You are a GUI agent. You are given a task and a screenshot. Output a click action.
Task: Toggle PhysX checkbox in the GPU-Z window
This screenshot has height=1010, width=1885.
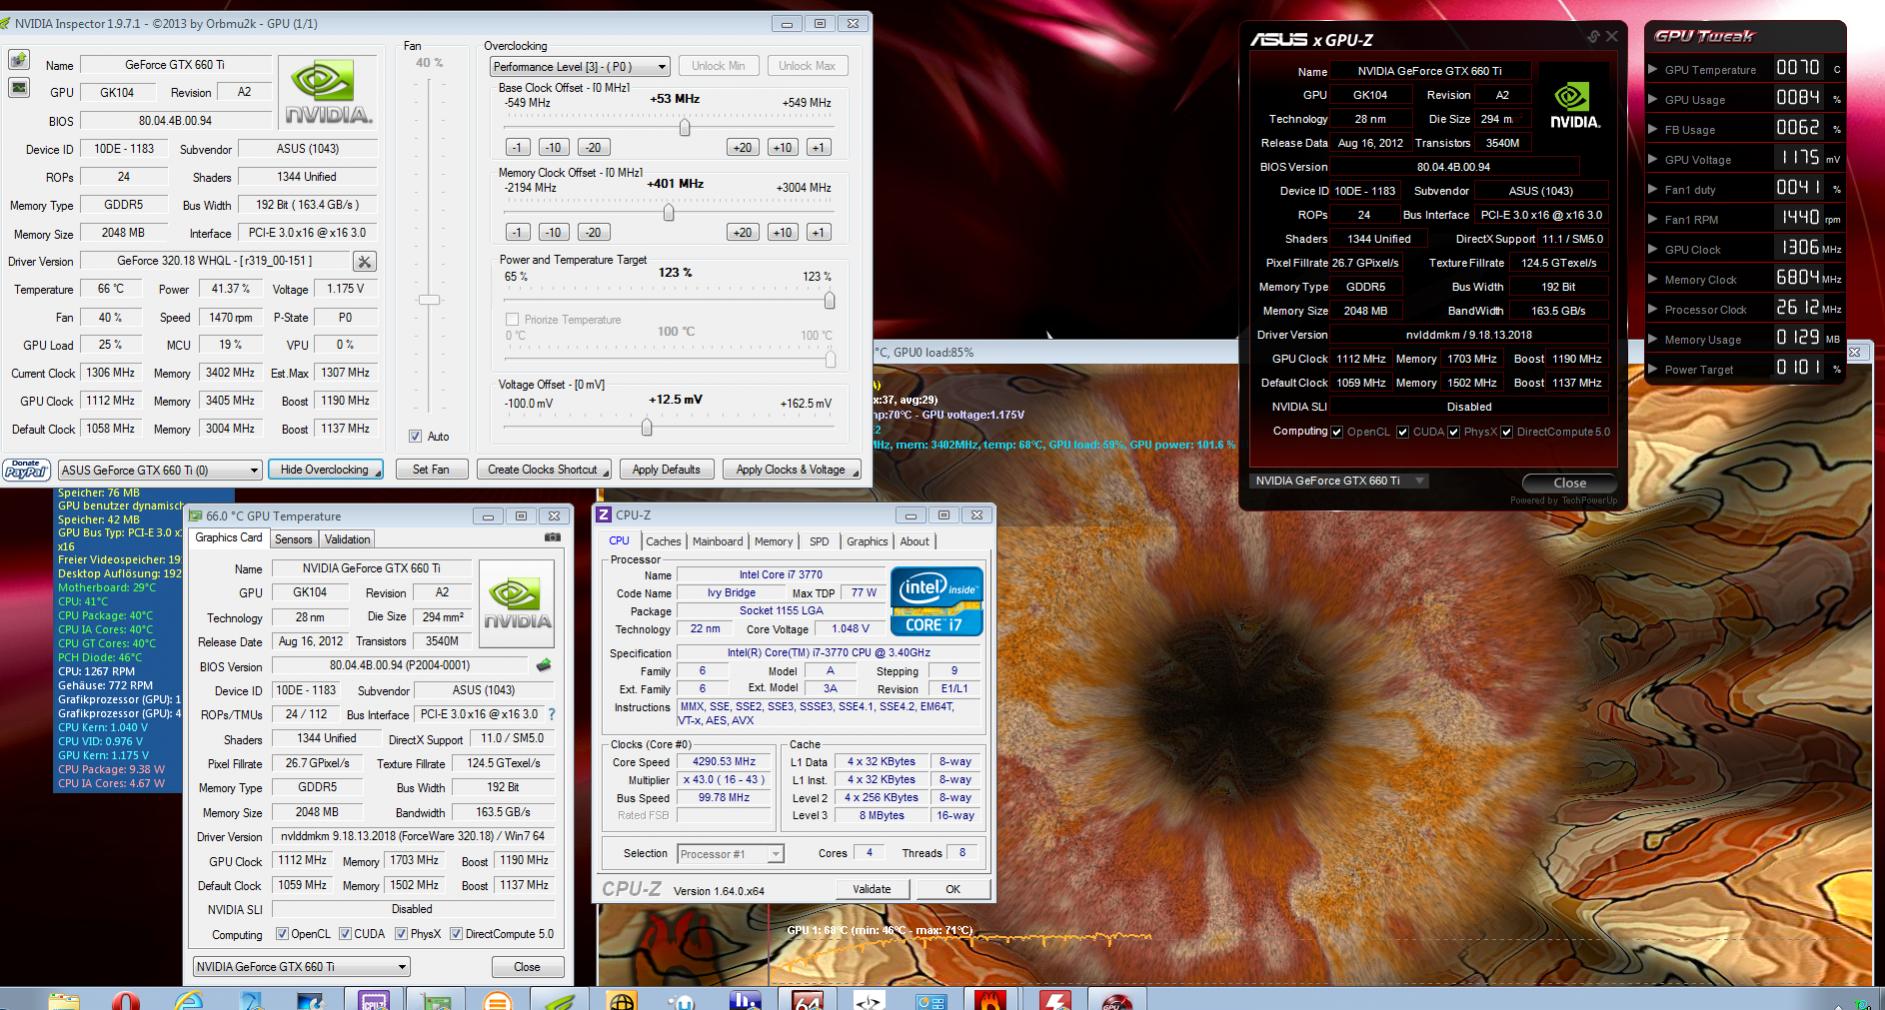tap(401, 934)
